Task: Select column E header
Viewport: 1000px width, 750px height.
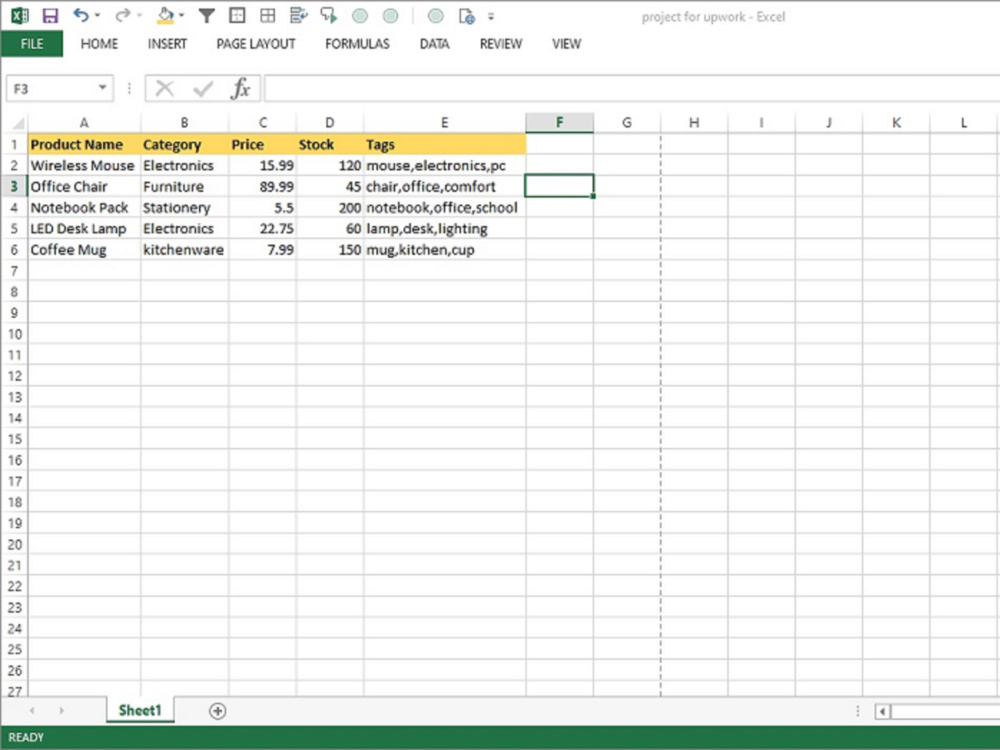Action: pyautogui.click(x=445, y=122)
